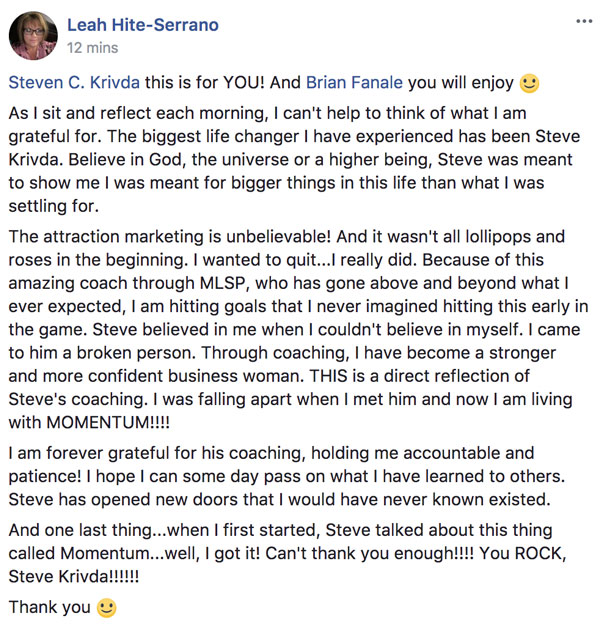Open the three-dot post options menu
Image resolution: width=600 pixels, height=631 pixels.
(584, 21)
